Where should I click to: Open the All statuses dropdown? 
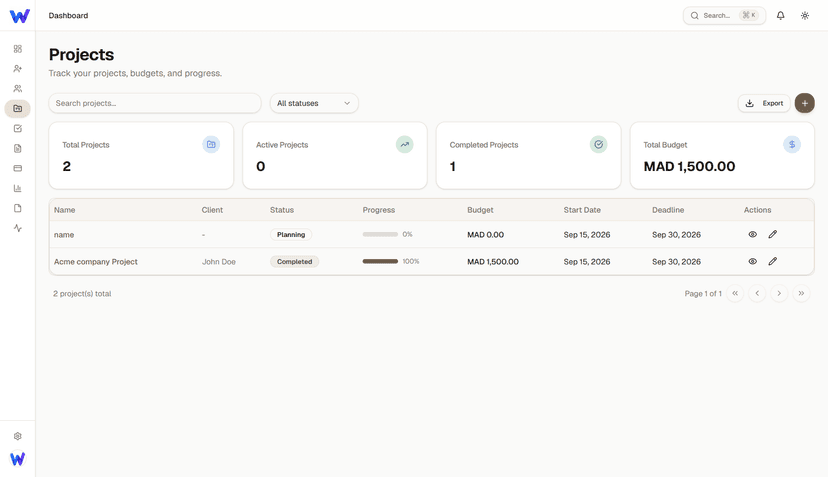coord(314,103)
